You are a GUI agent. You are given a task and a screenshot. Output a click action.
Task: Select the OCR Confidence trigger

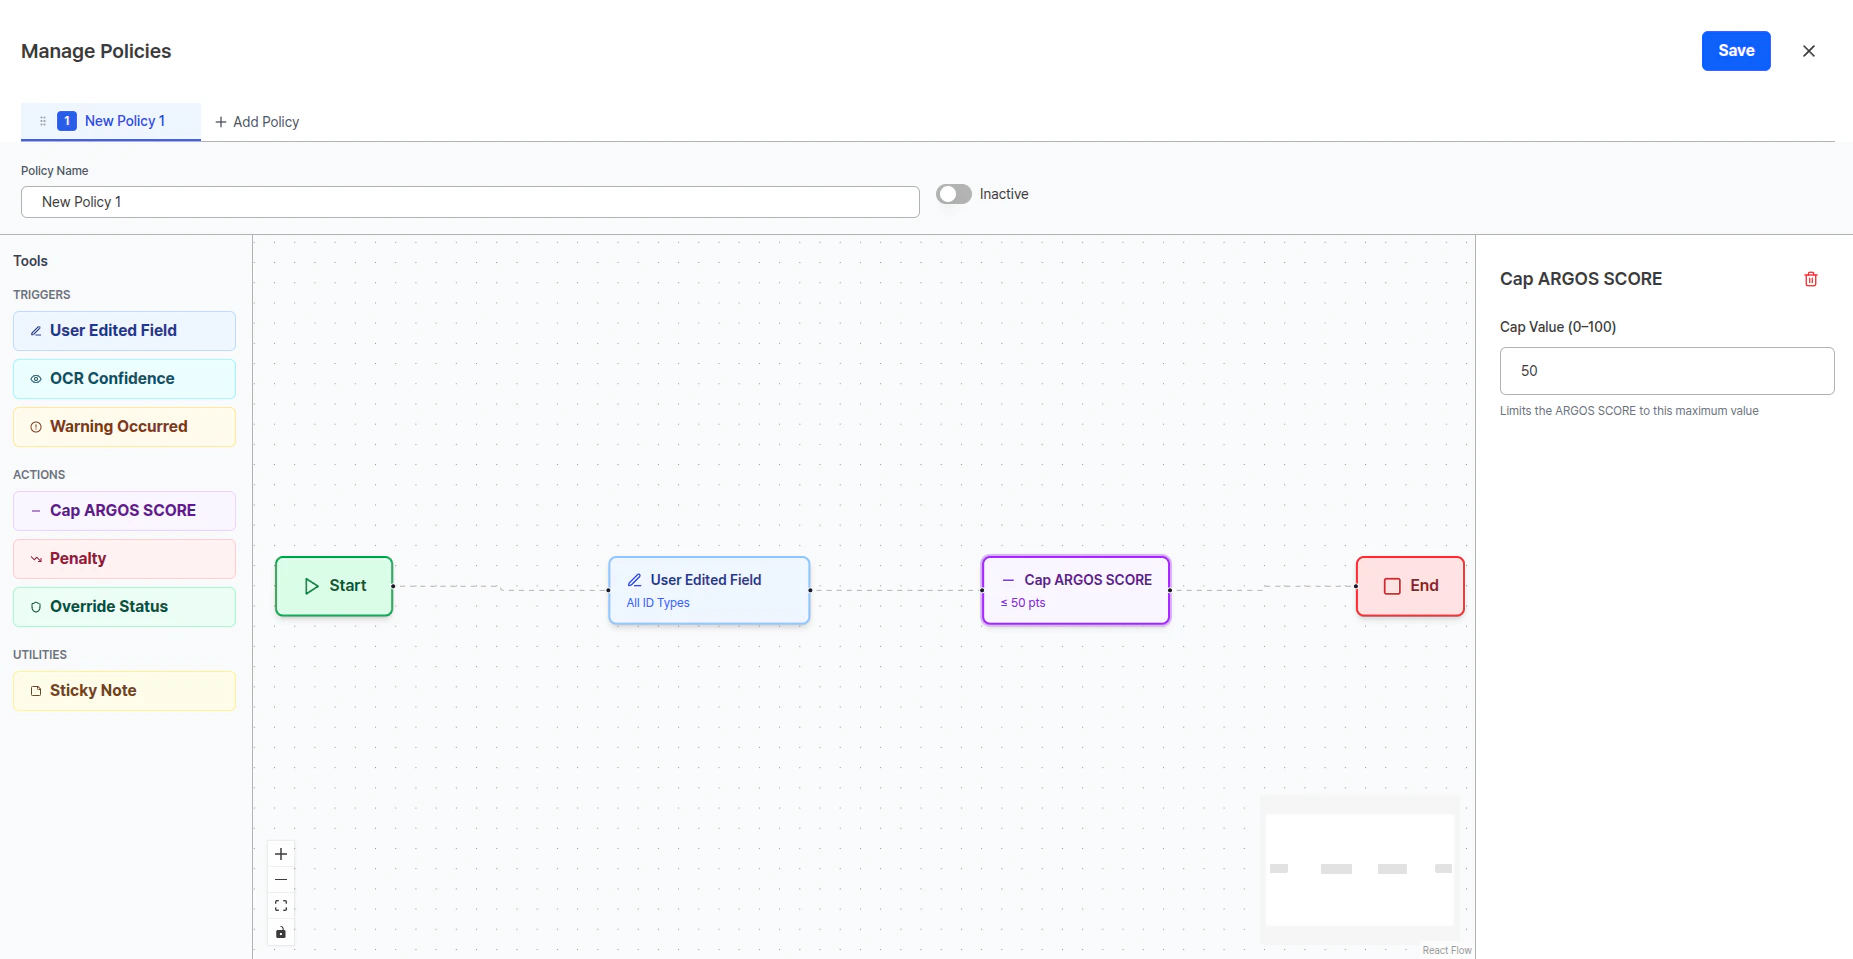click(124, 378)
